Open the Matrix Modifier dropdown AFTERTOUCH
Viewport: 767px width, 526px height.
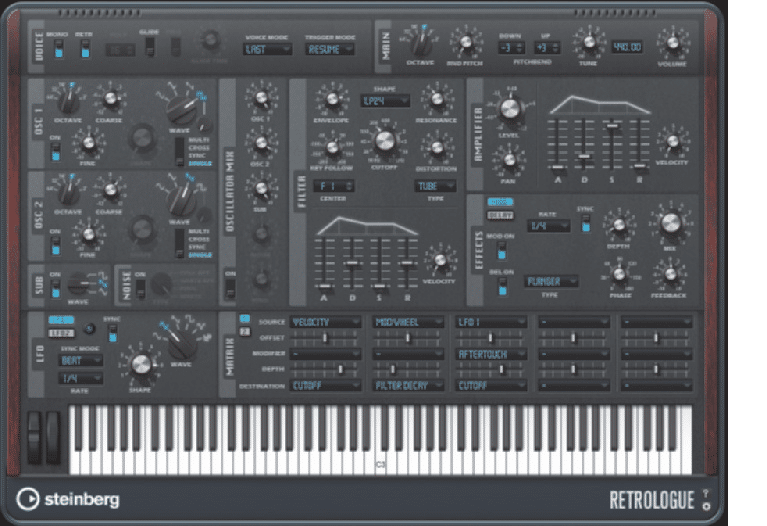click(x=491, y=354)
